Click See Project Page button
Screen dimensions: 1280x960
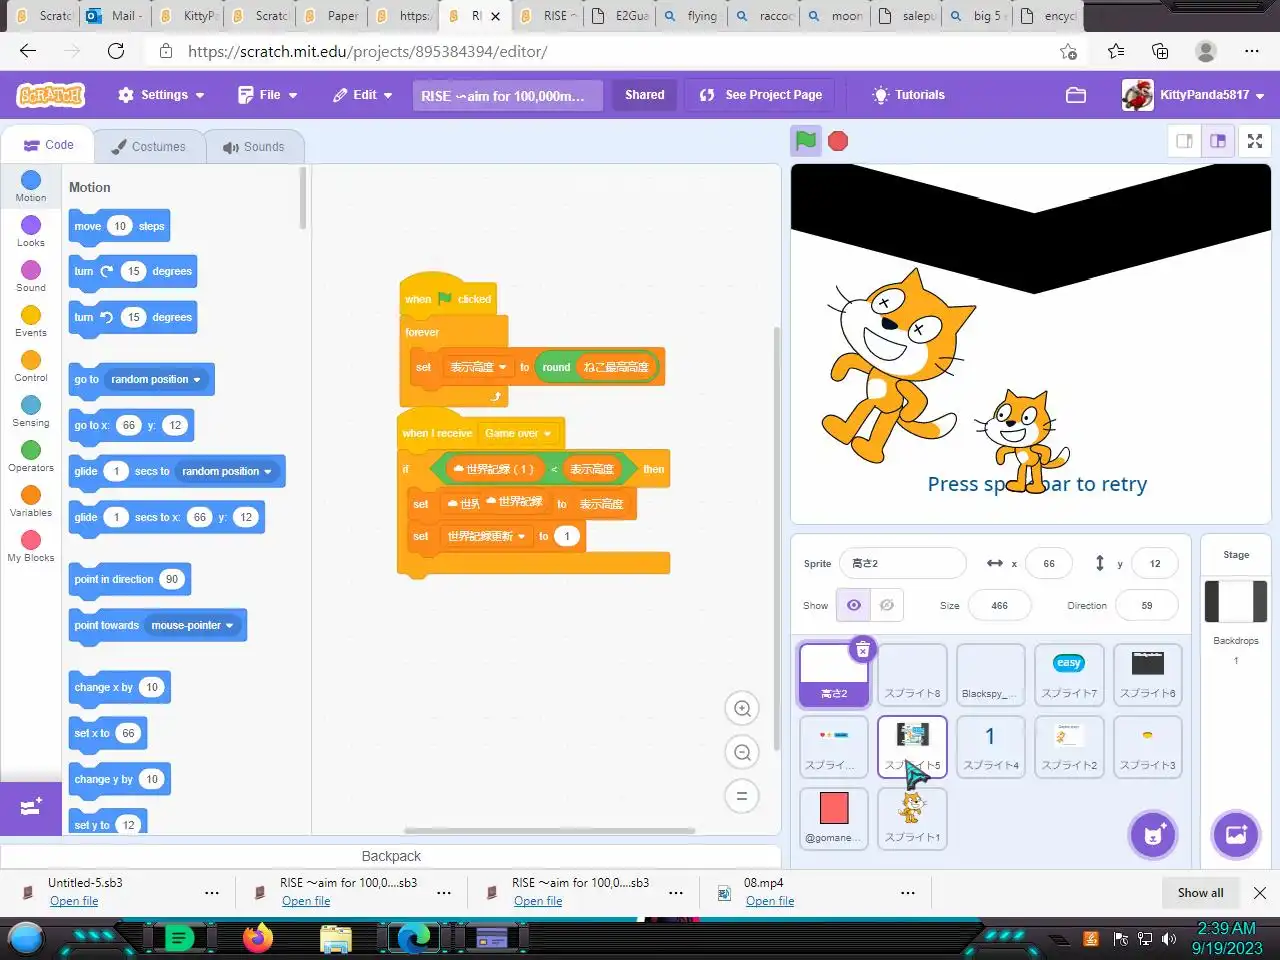click(x=762, y=95)
